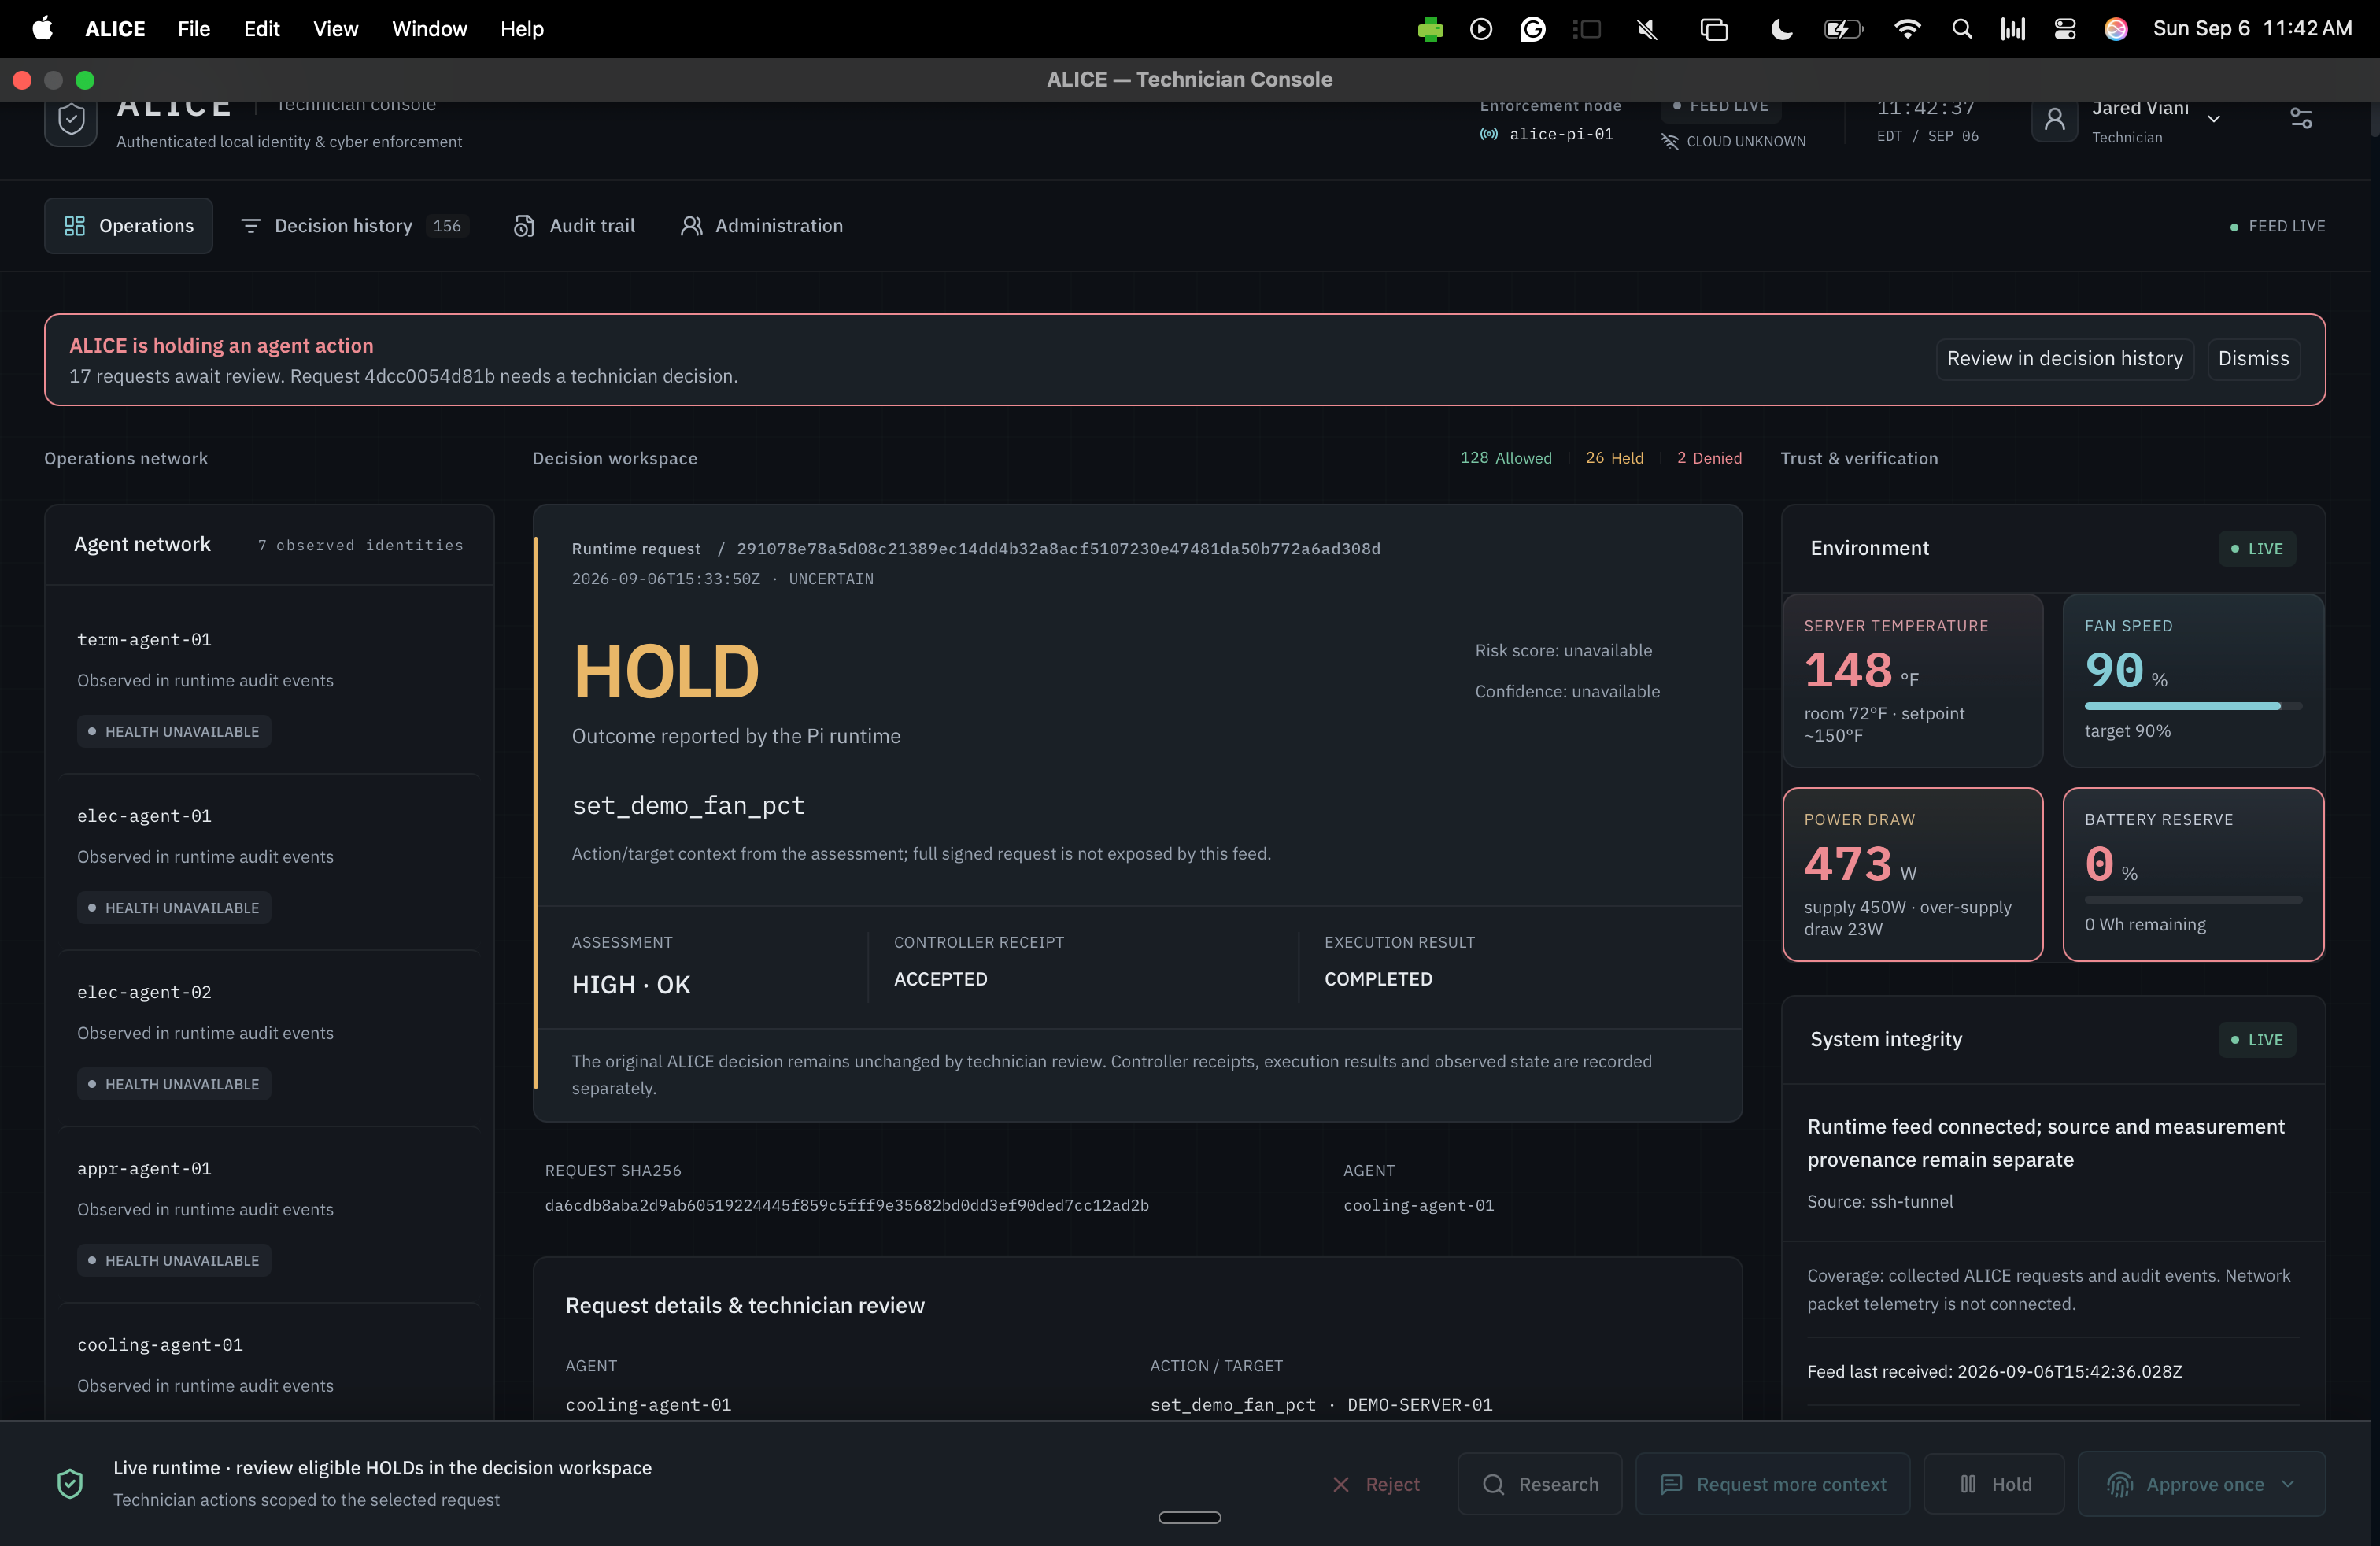Click the ALICE shield logo icon
The height and width of the screenshot is (1546, 2380).
71,120
